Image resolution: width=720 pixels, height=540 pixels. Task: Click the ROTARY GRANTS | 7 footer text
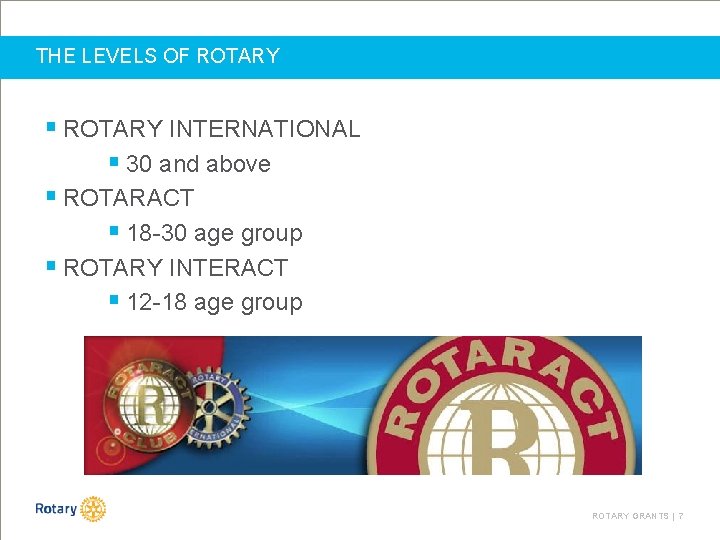[637, 516]
